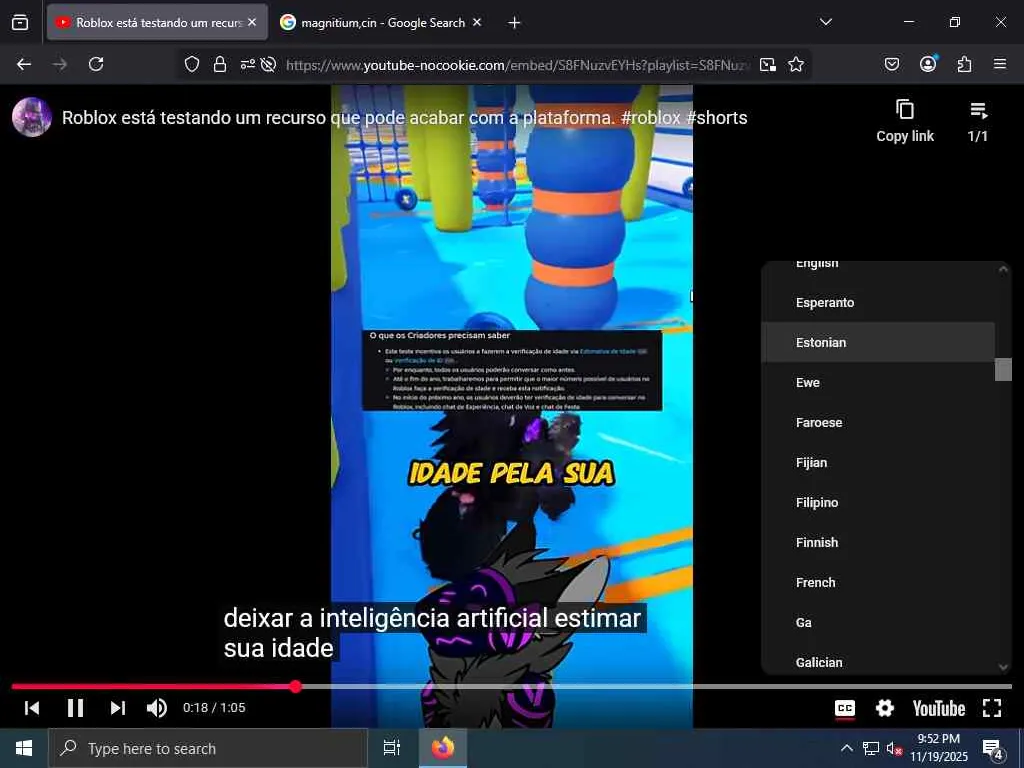Screen dimensions: 1024x768
Task: Open the extensions puzzle menu
Action: (x=964, y=64)
